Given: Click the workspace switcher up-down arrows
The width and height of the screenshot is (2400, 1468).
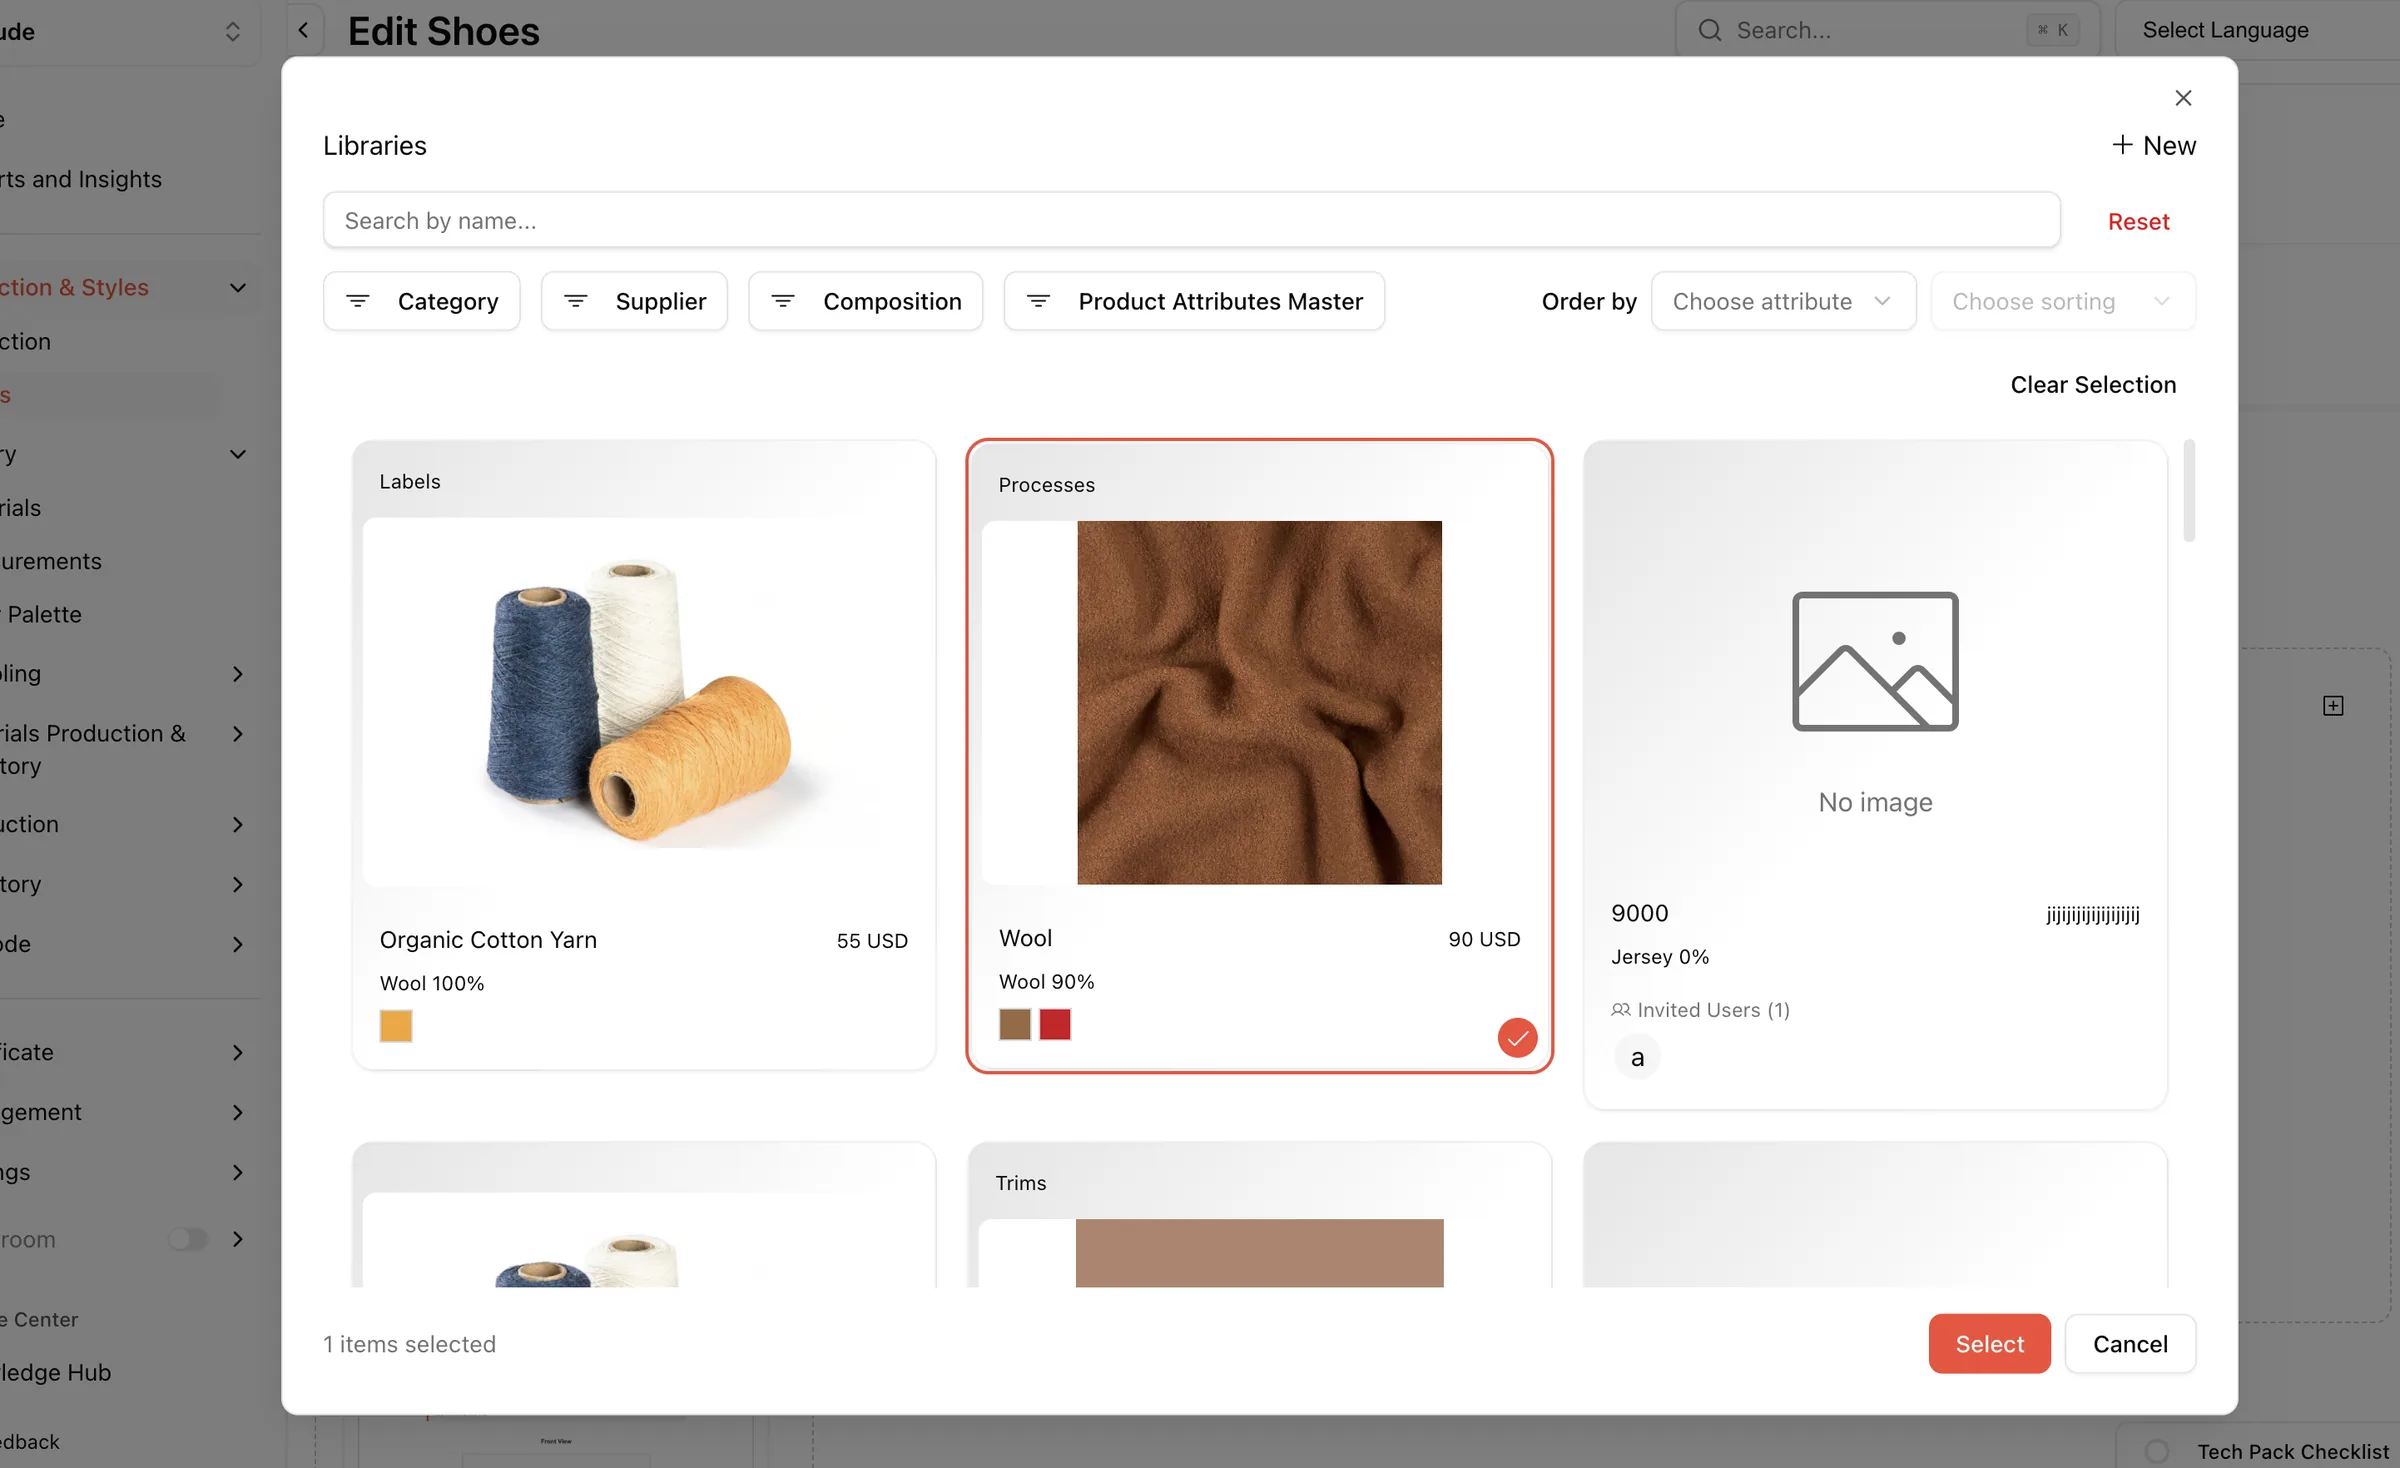Looking at the screenshot, I should click(232, 31).
